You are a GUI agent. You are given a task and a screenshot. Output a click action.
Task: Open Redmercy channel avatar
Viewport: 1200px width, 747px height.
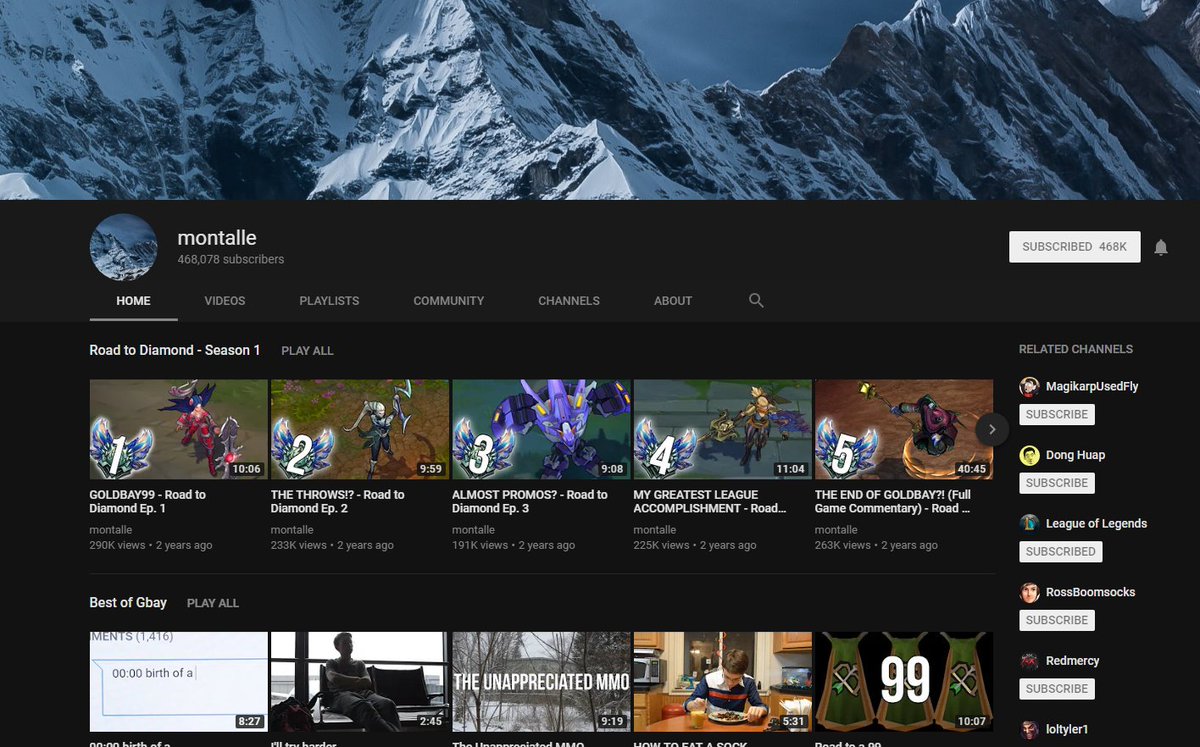click(1029, 661)
